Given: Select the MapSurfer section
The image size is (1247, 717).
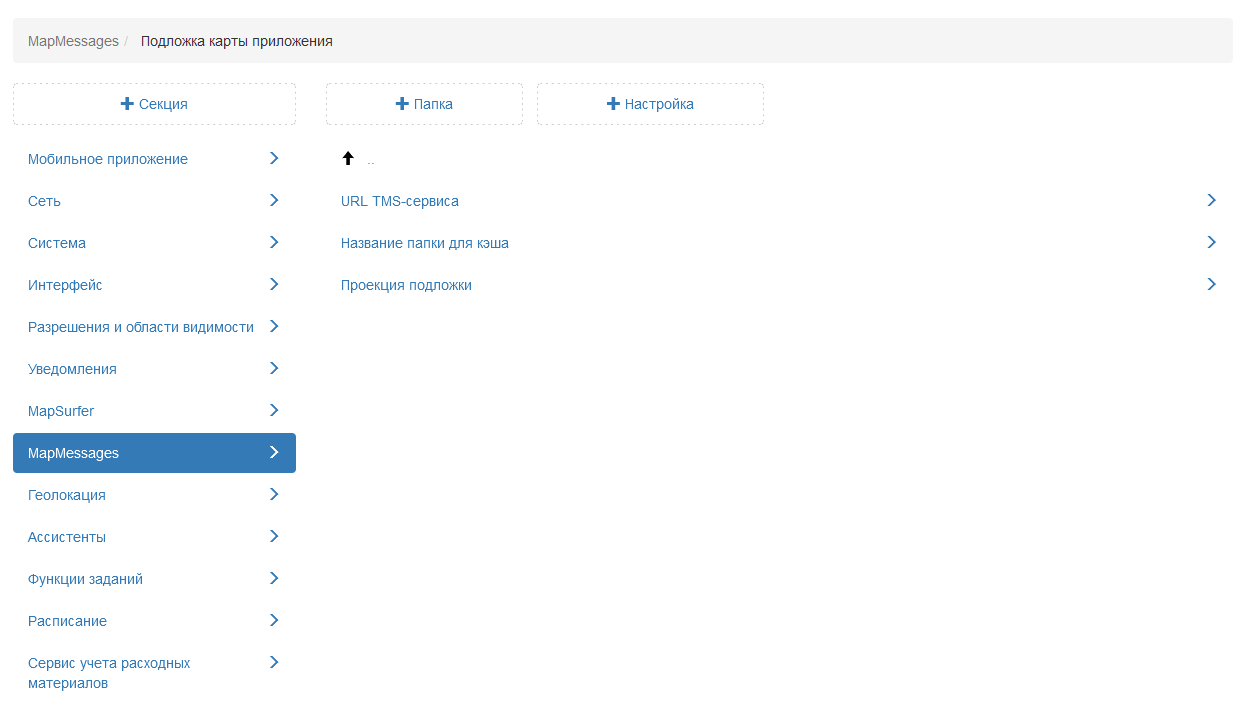Looking at the screenshot, I should tap(154, 411).
